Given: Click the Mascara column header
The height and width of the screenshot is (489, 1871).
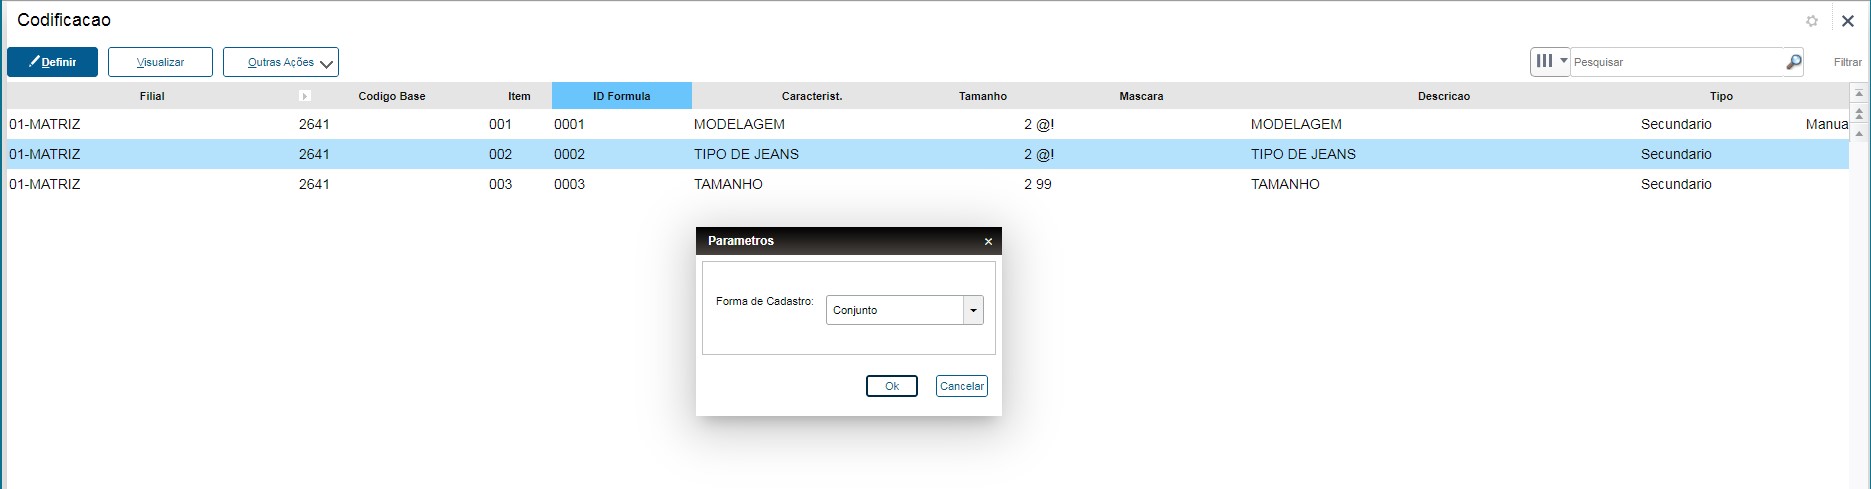Looking at the screenshot, I should 1141,96.
